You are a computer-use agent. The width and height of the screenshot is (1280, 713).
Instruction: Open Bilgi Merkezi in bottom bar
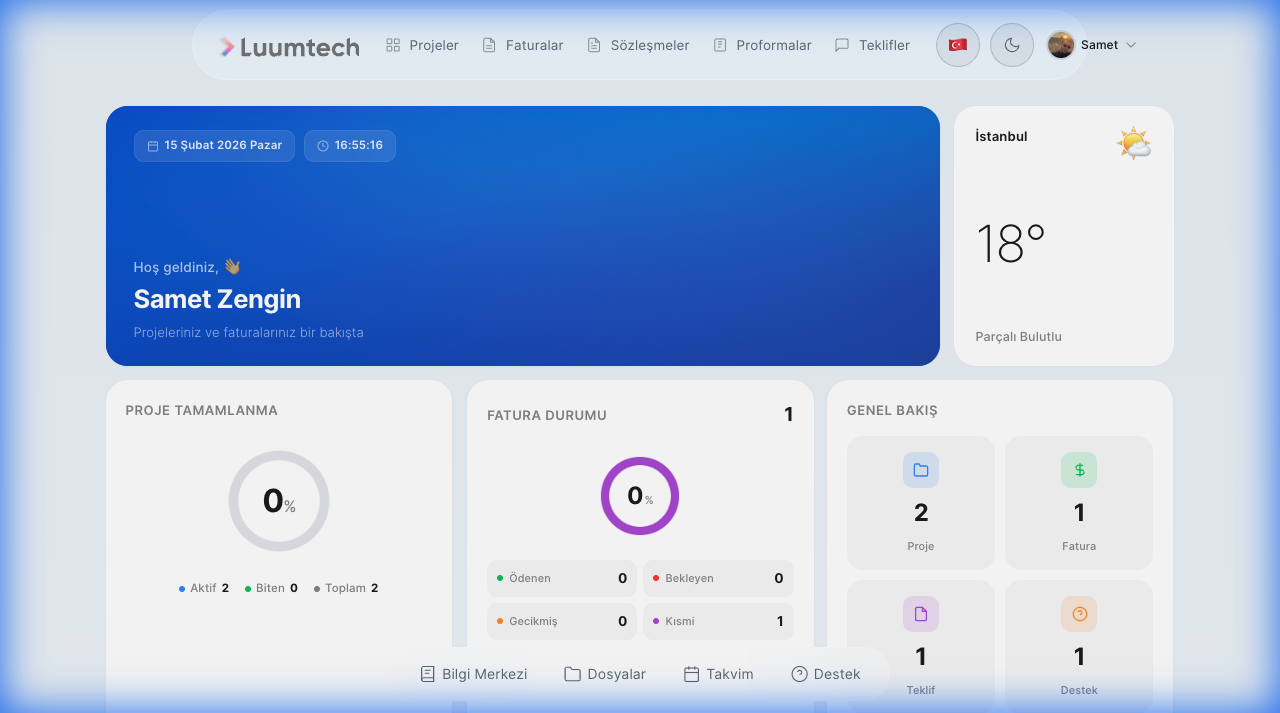(473, 674)
